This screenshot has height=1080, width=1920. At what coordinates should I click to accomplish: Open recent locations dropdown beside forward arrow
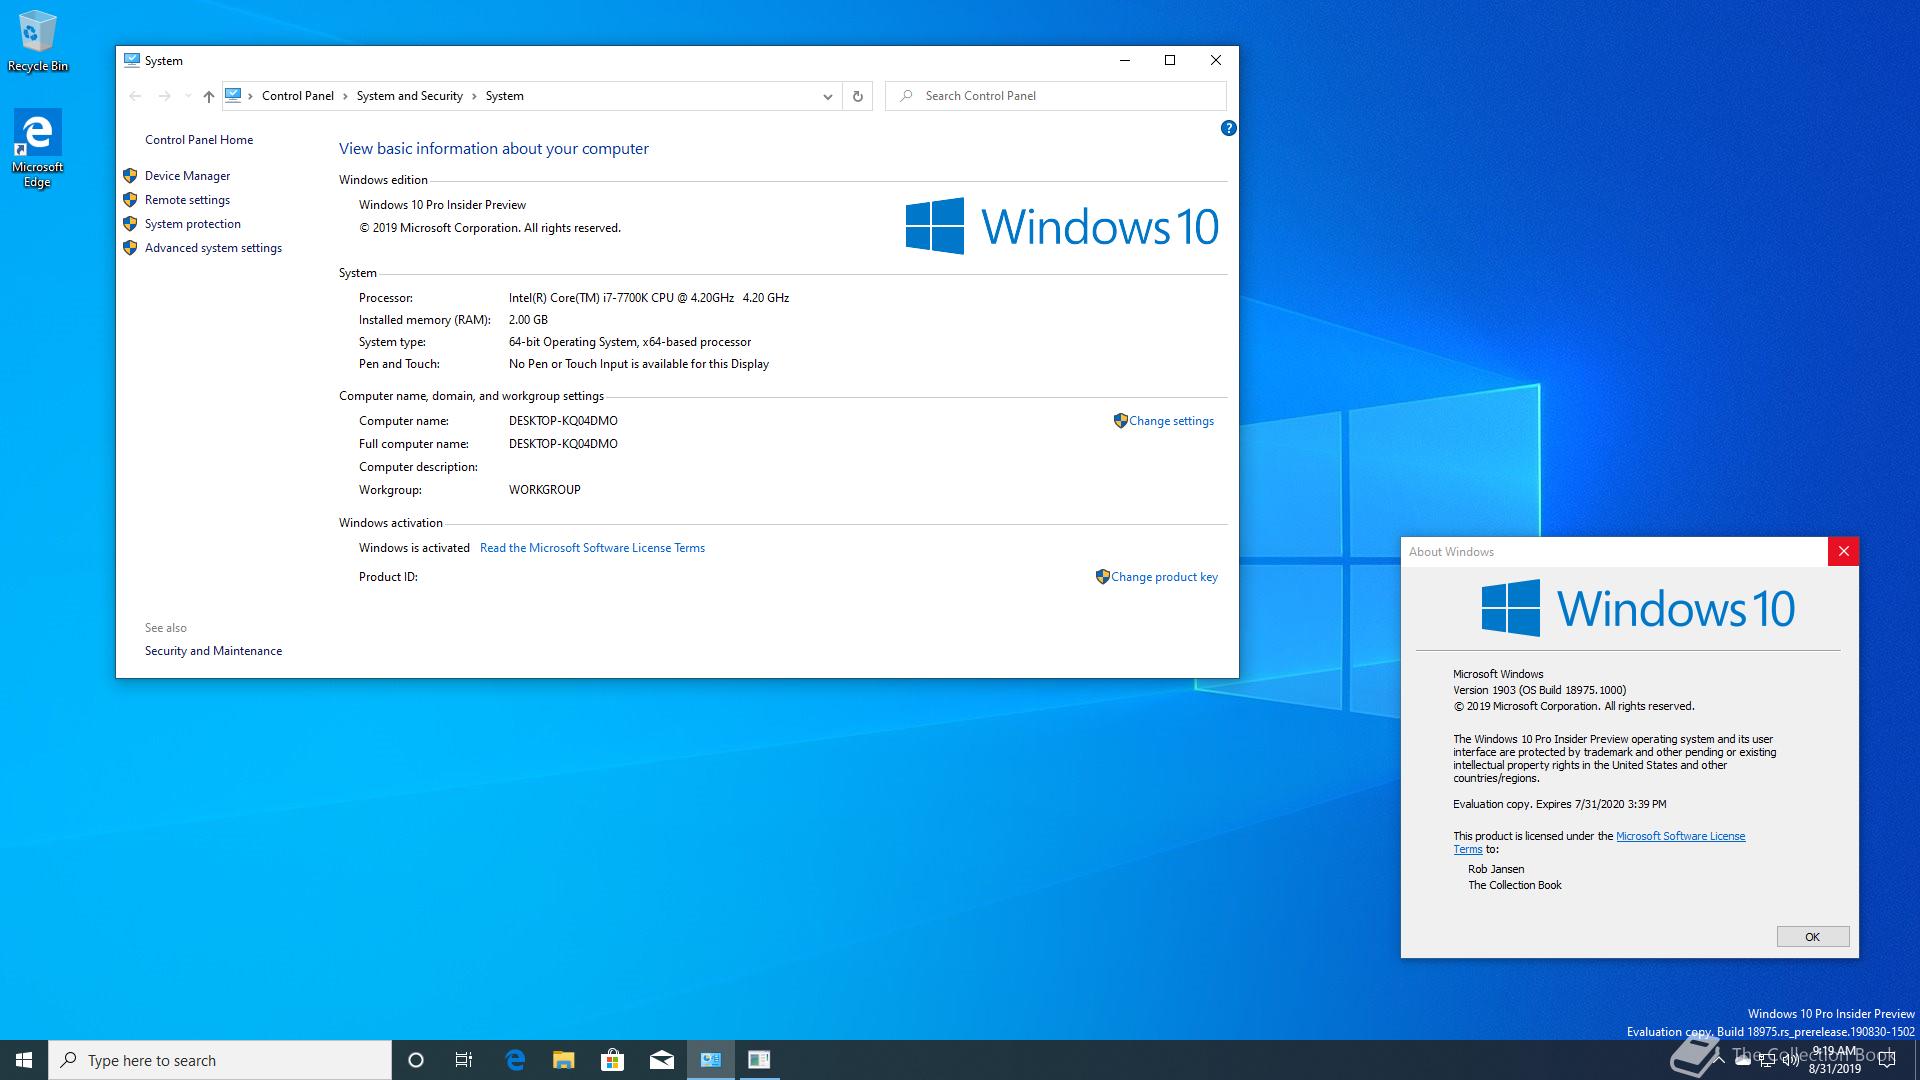(187, 96)
